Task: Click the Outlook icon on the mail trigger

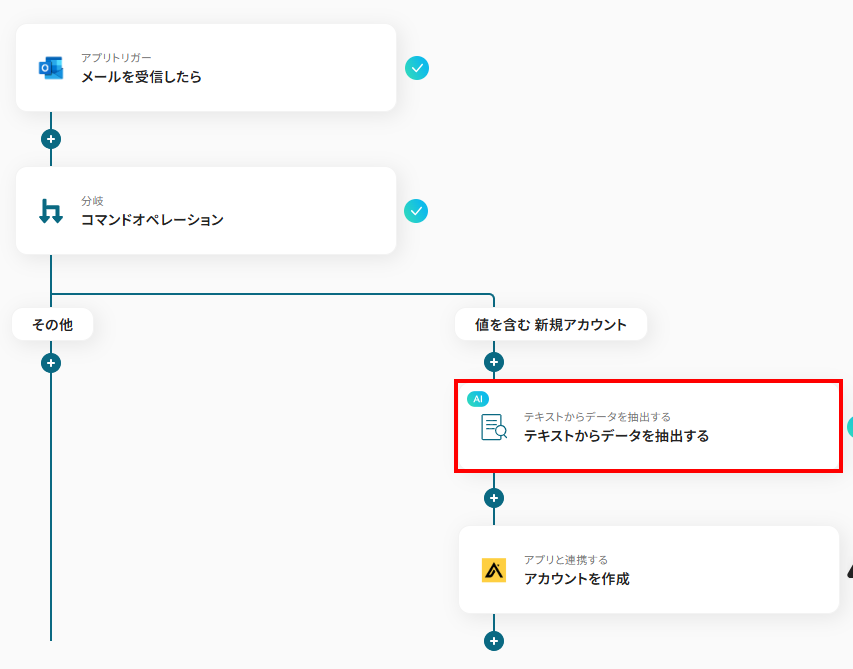Action: coord(49,67)
